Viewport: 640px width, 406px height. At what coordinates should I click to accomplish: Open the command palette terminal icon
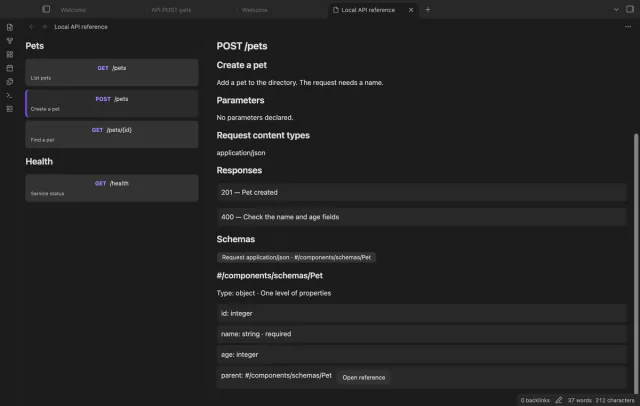(10, 95)
